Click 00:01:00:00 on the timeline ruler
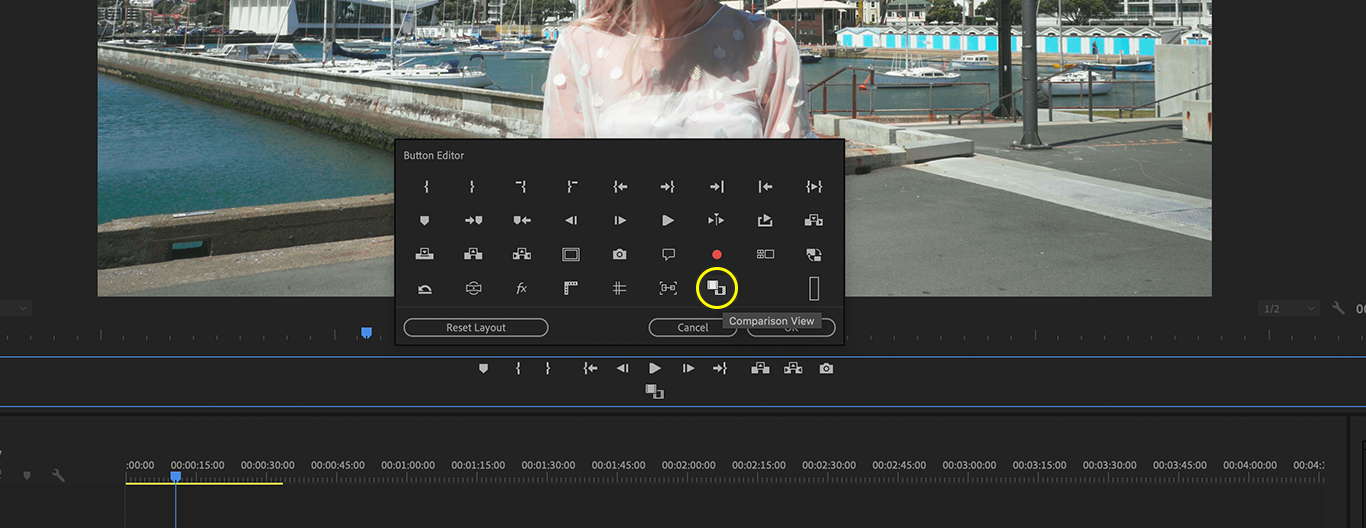Image resolution: width=1366 pixels, height=528 pixels. click(408, 465)
